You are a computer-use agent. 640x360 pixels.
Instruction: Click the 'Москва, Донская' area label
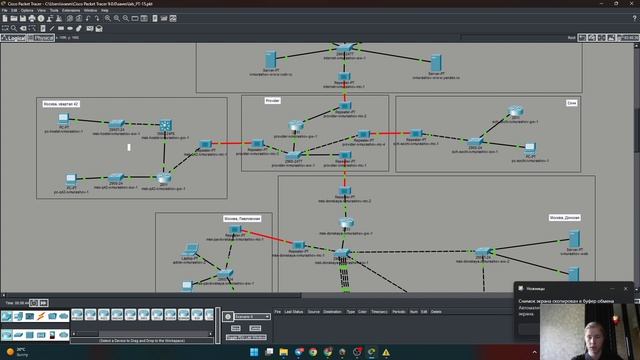coord(564,218)
